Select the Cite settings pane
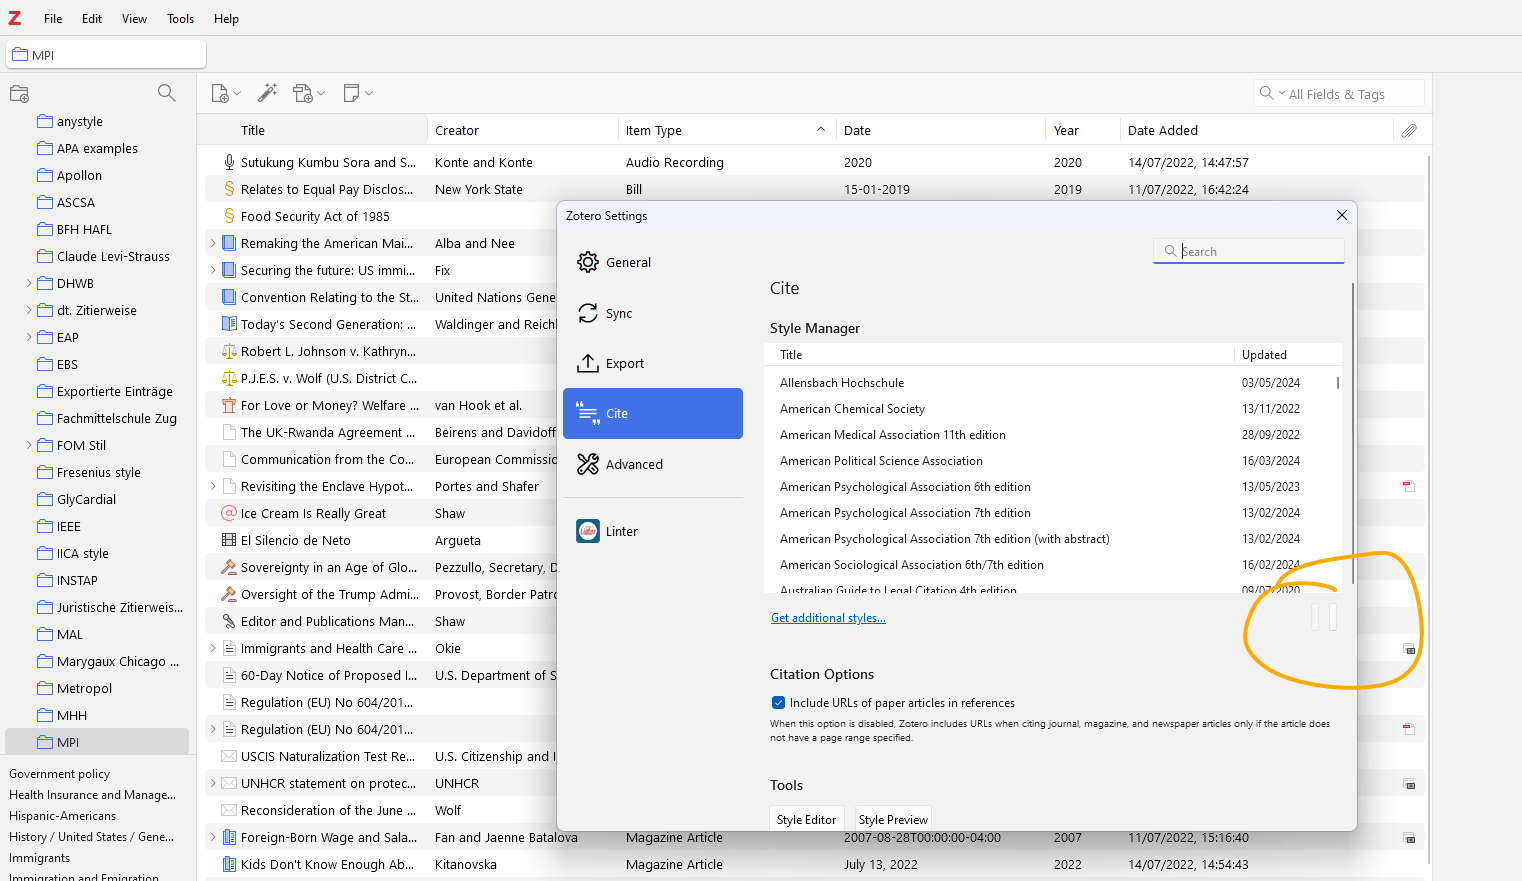This screenshot has height=881, width=1522. coord(653,413)
